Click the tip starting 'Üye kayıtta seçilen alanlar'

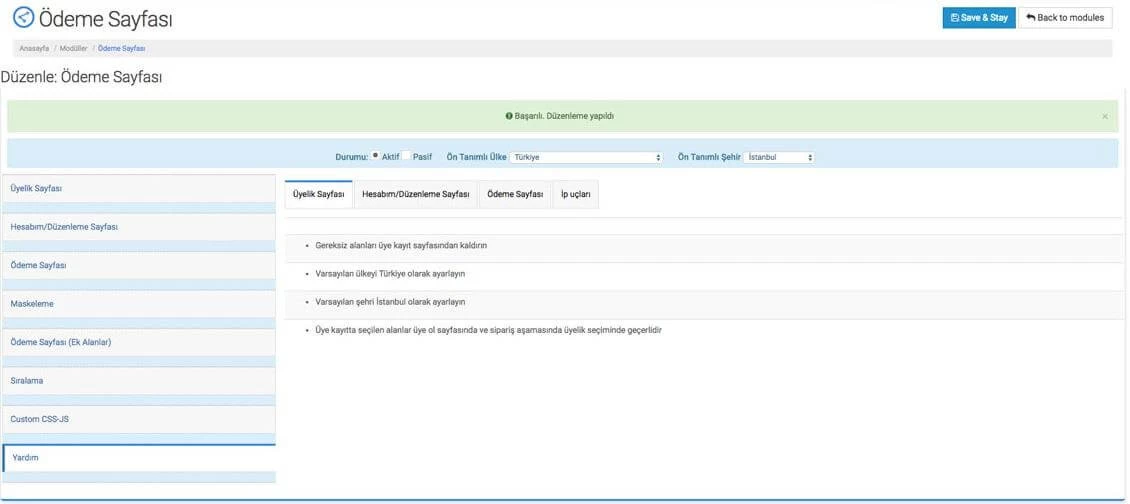point(489,330)
